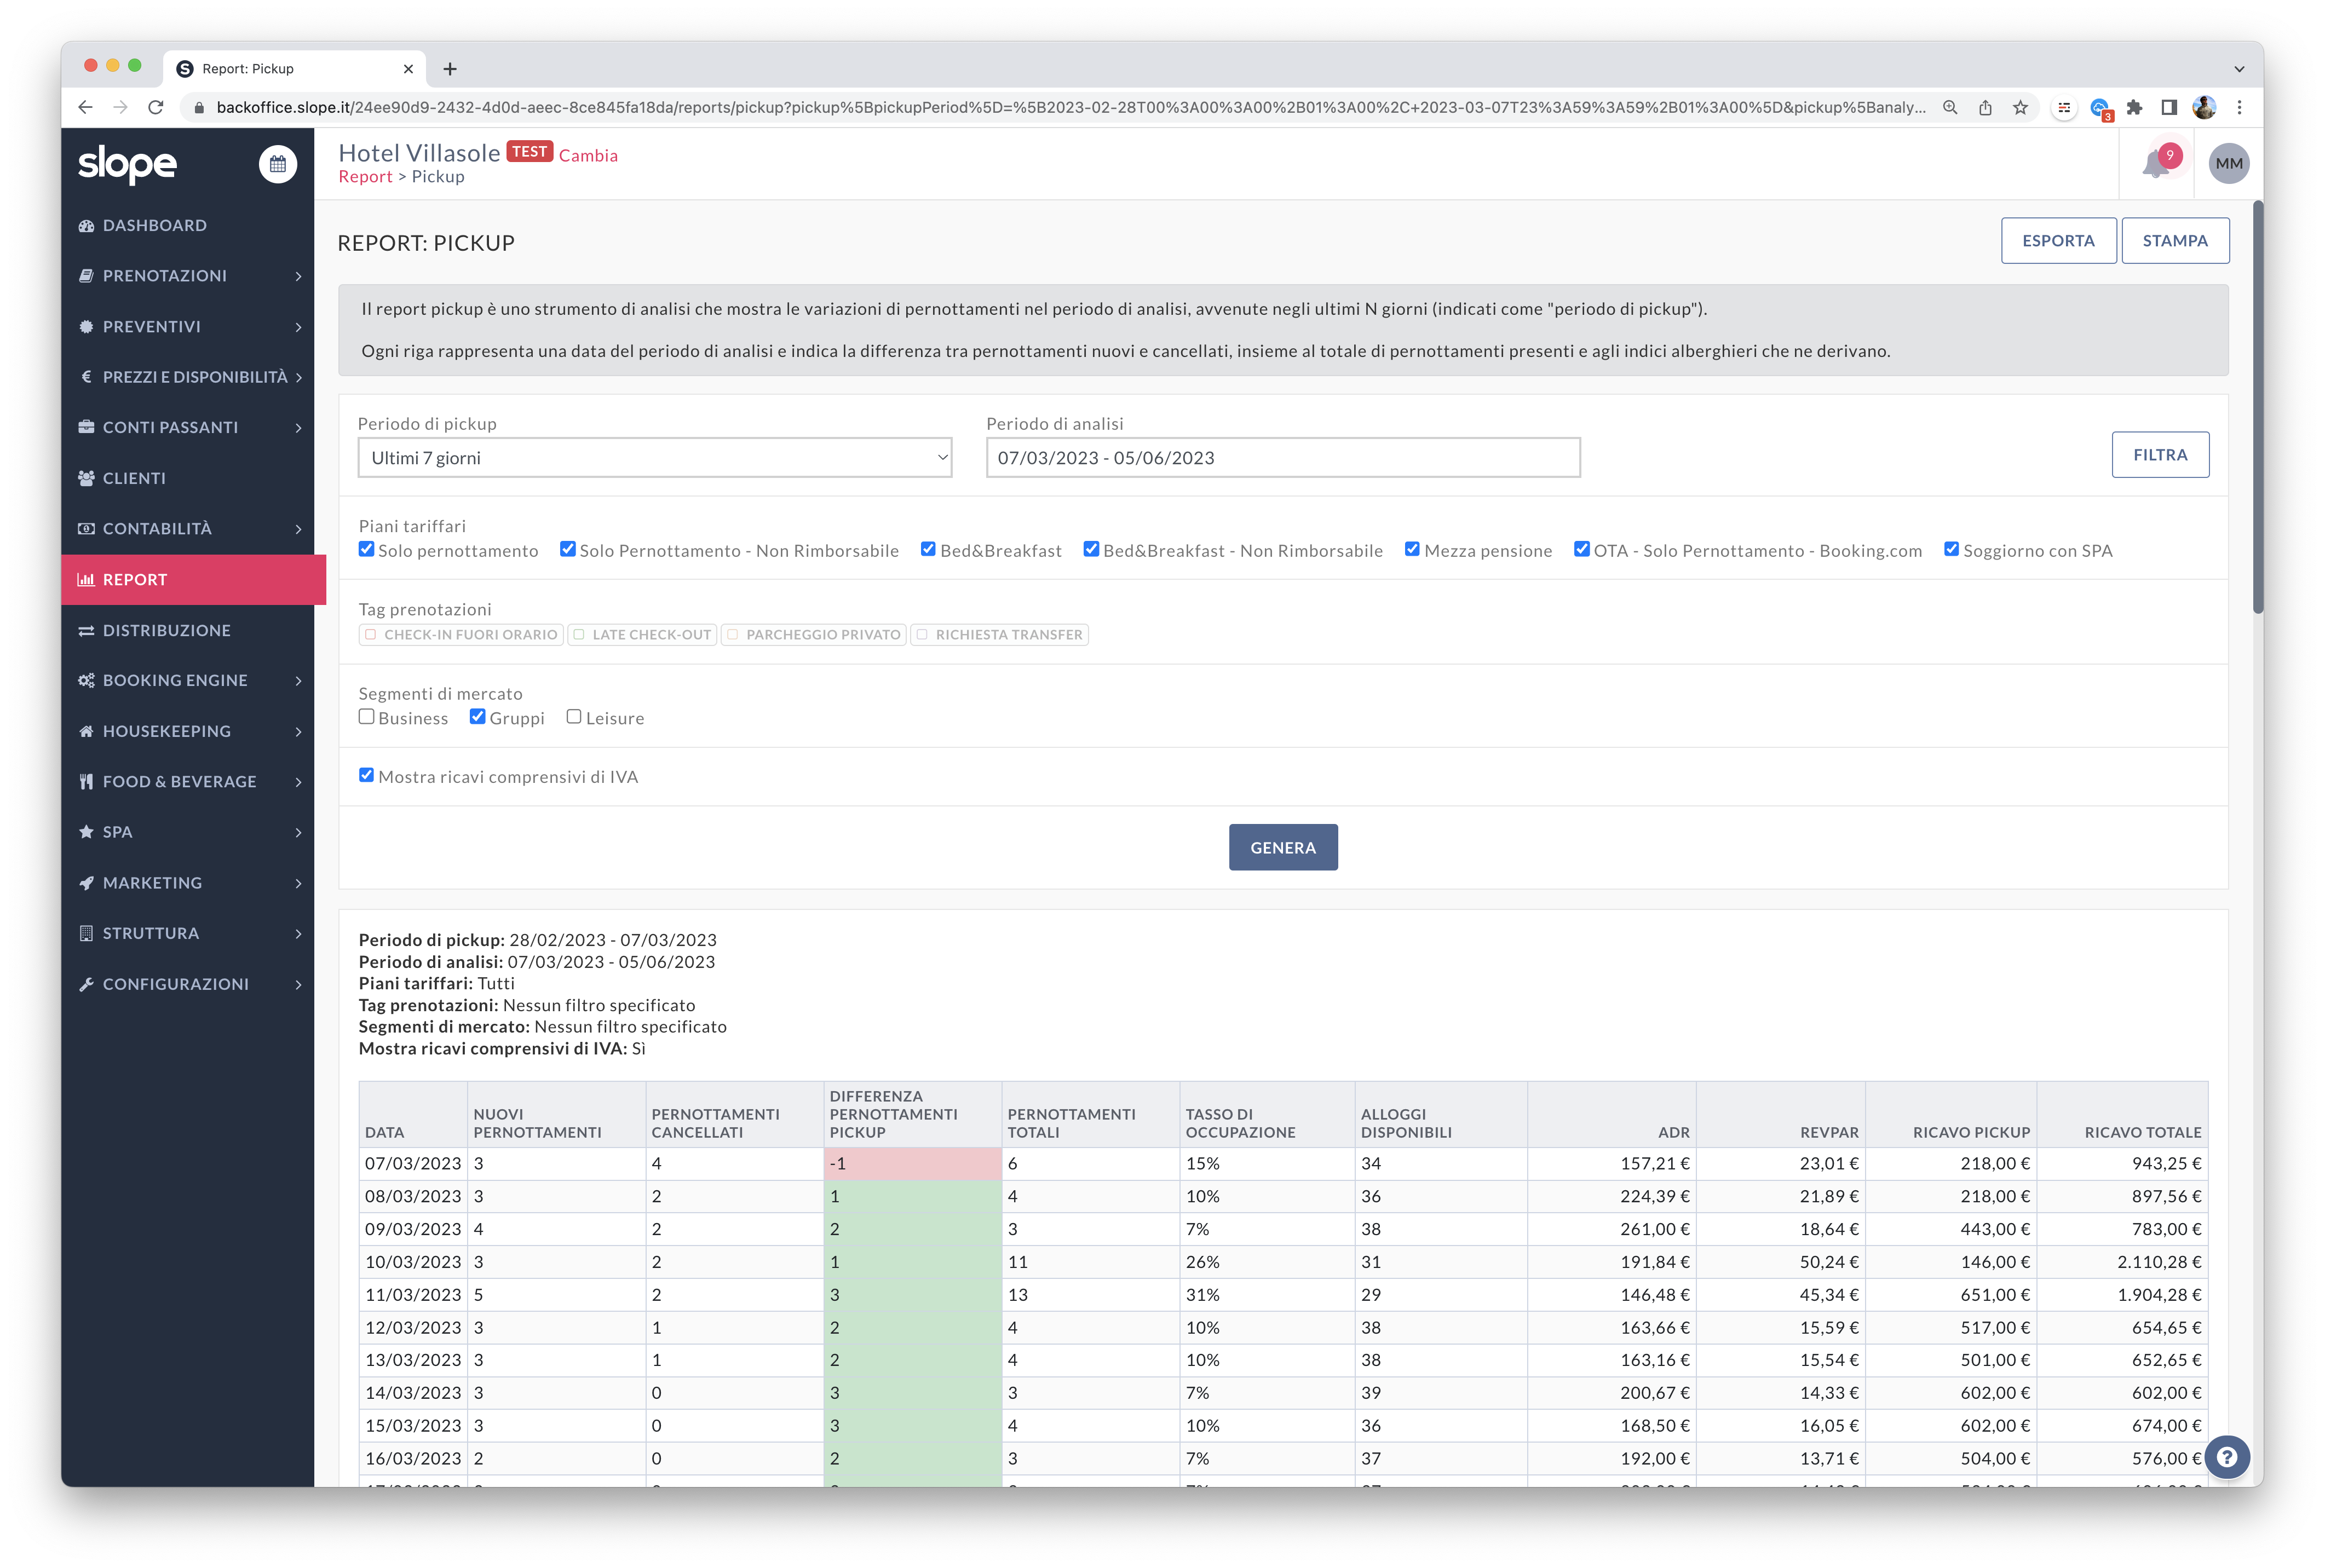The image size is (2325, 1568).
Task: Open Clienti in the sidebar
Action: point(187,479)
